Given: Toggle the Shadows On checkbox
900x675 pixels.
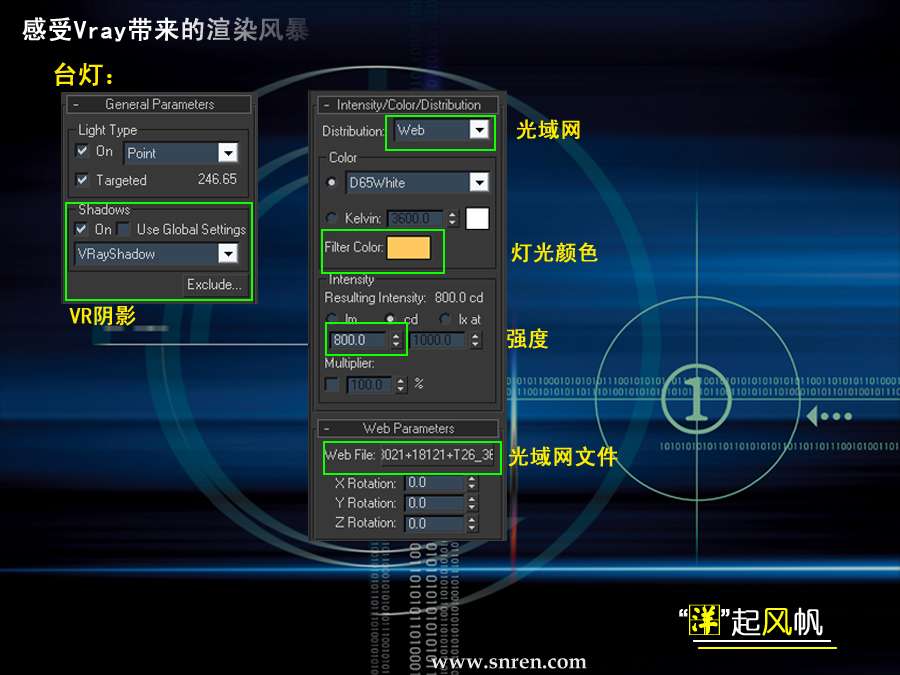Looking at the screenshot, I should pyautogui.click(x=82, y=229).
